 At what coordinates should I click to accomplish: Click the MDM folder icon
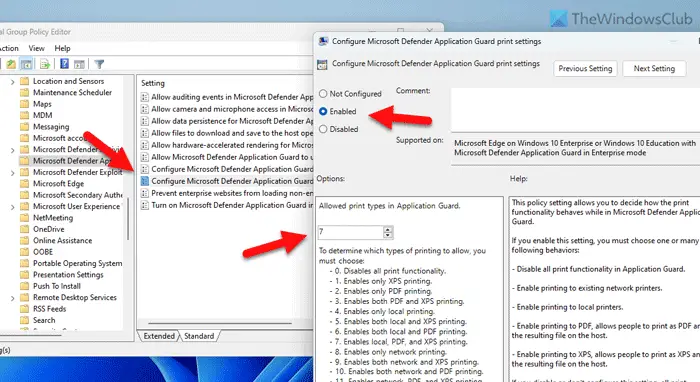[25, 115]
